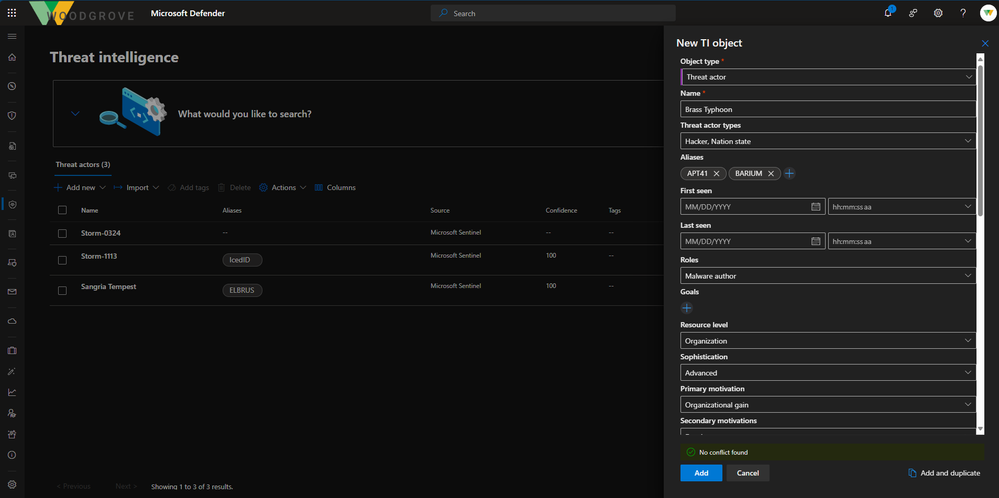Click the IcedID alias tag
This screenshot has height=498, width=999.
point(242,260)
